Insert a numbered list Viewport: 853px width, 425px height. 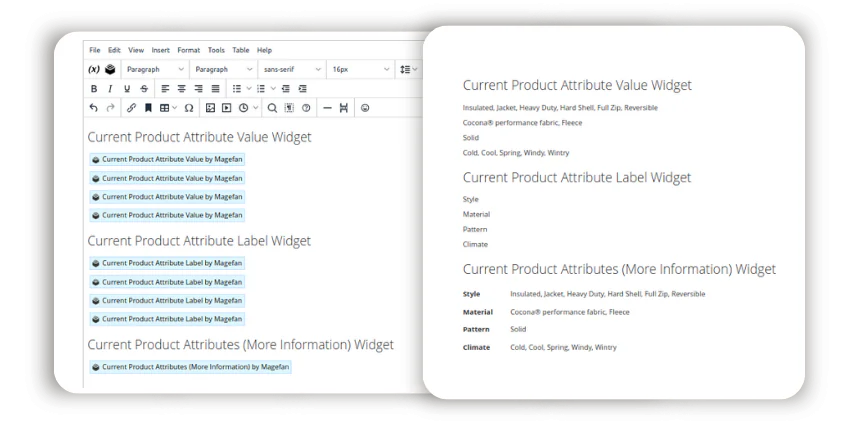coord(261,89)
